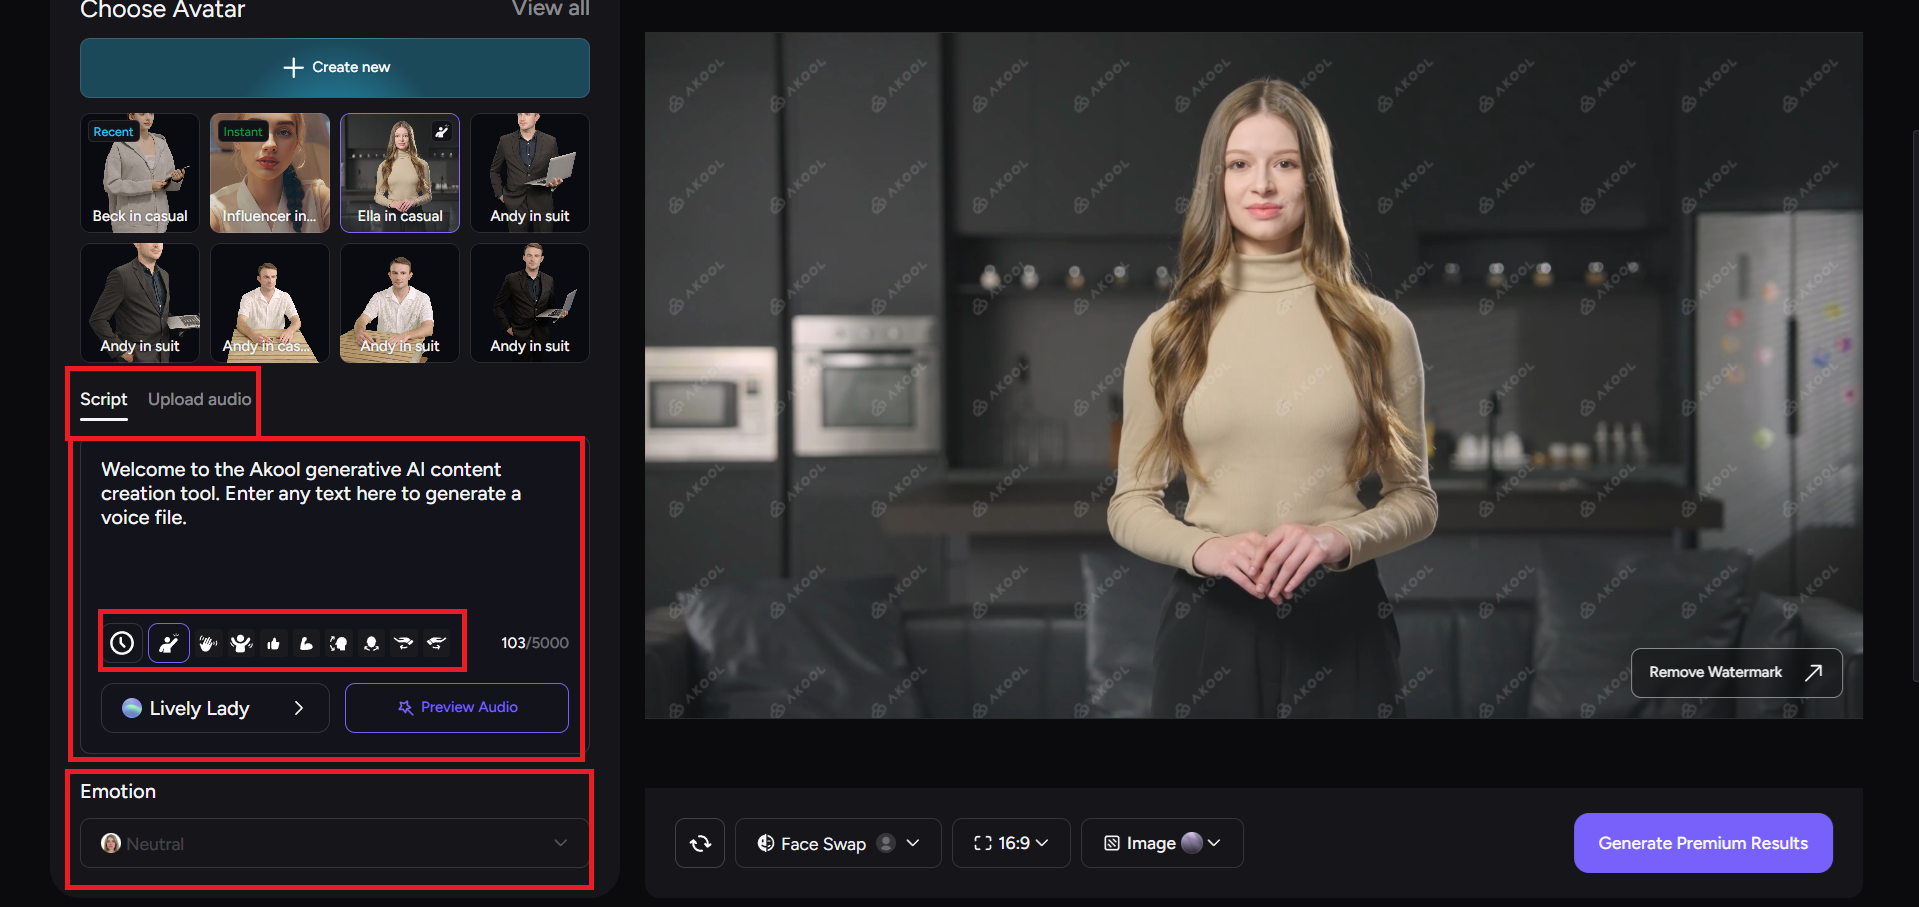Insert a pause using the clock icon
This screenshot has width=1919, height=907.
click(x=122, y=643)
